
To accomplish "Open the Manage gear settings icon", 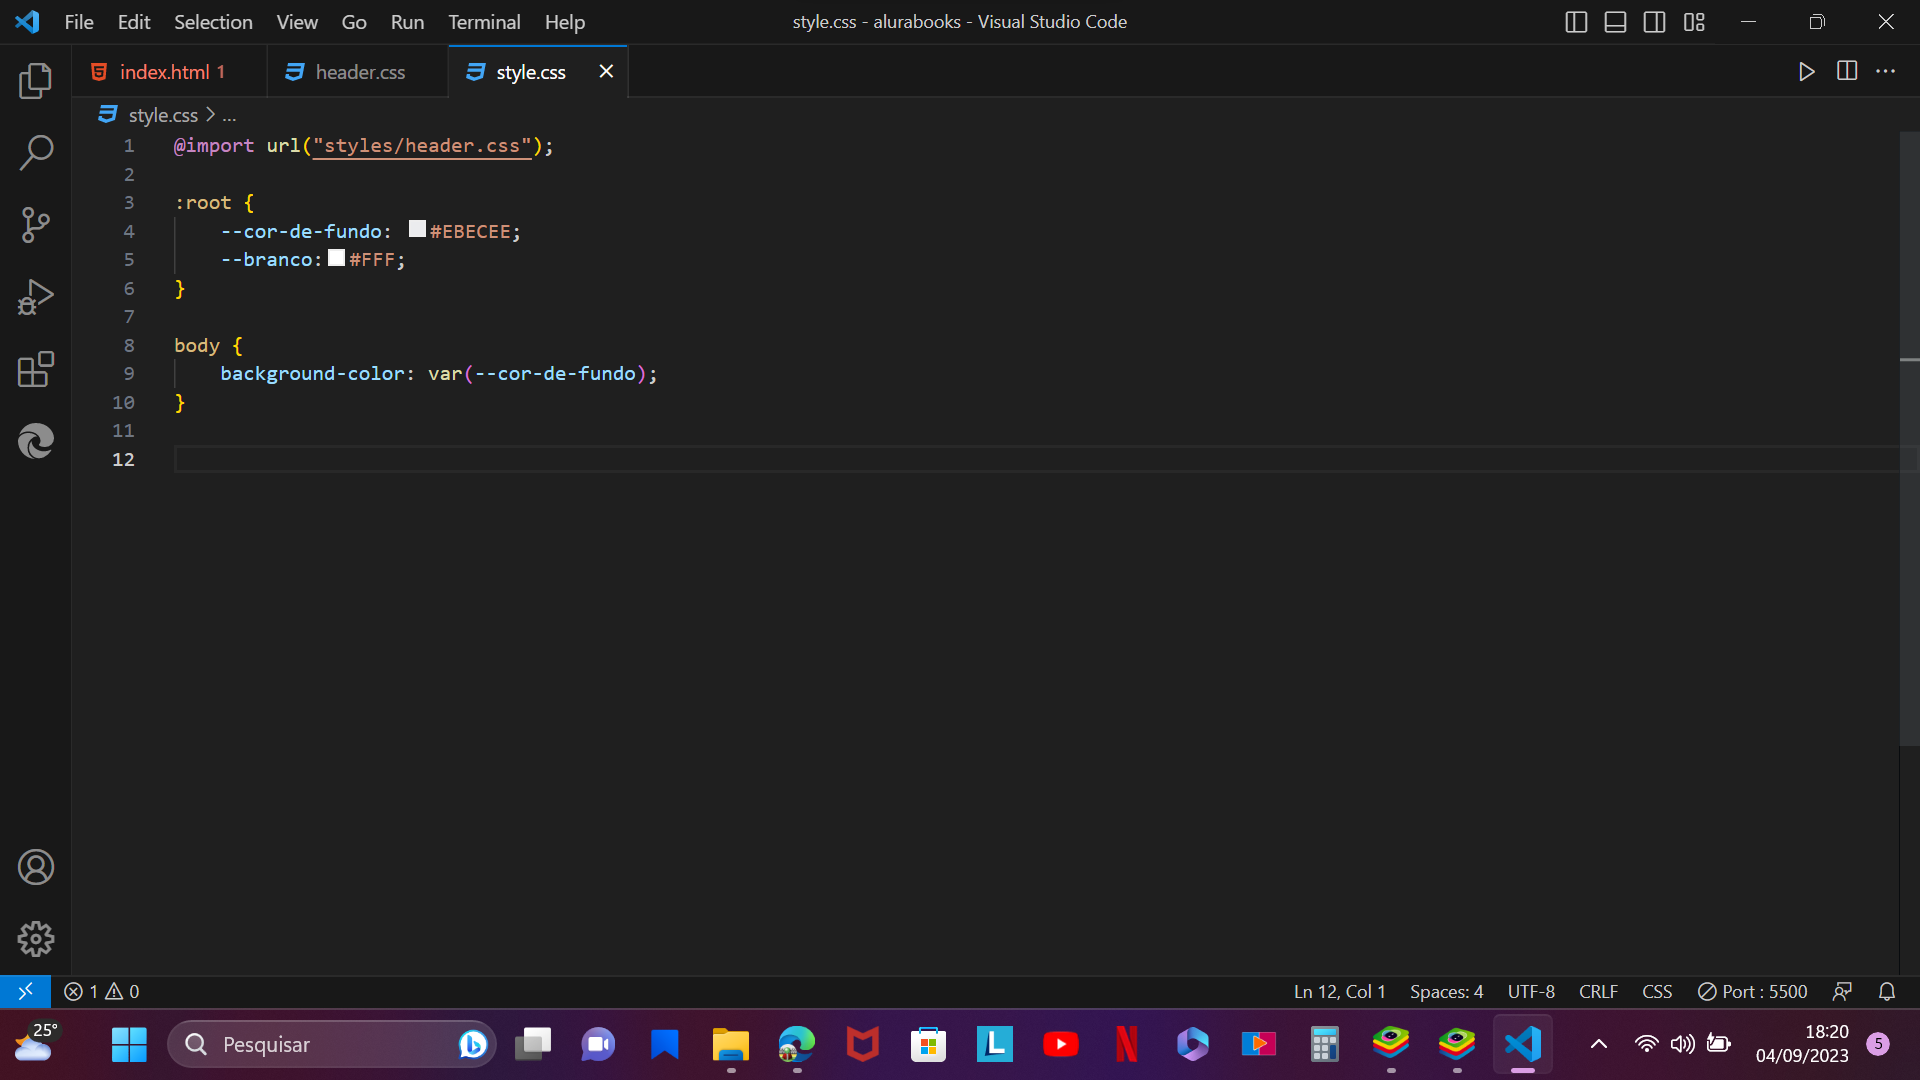I will point(36,939).
